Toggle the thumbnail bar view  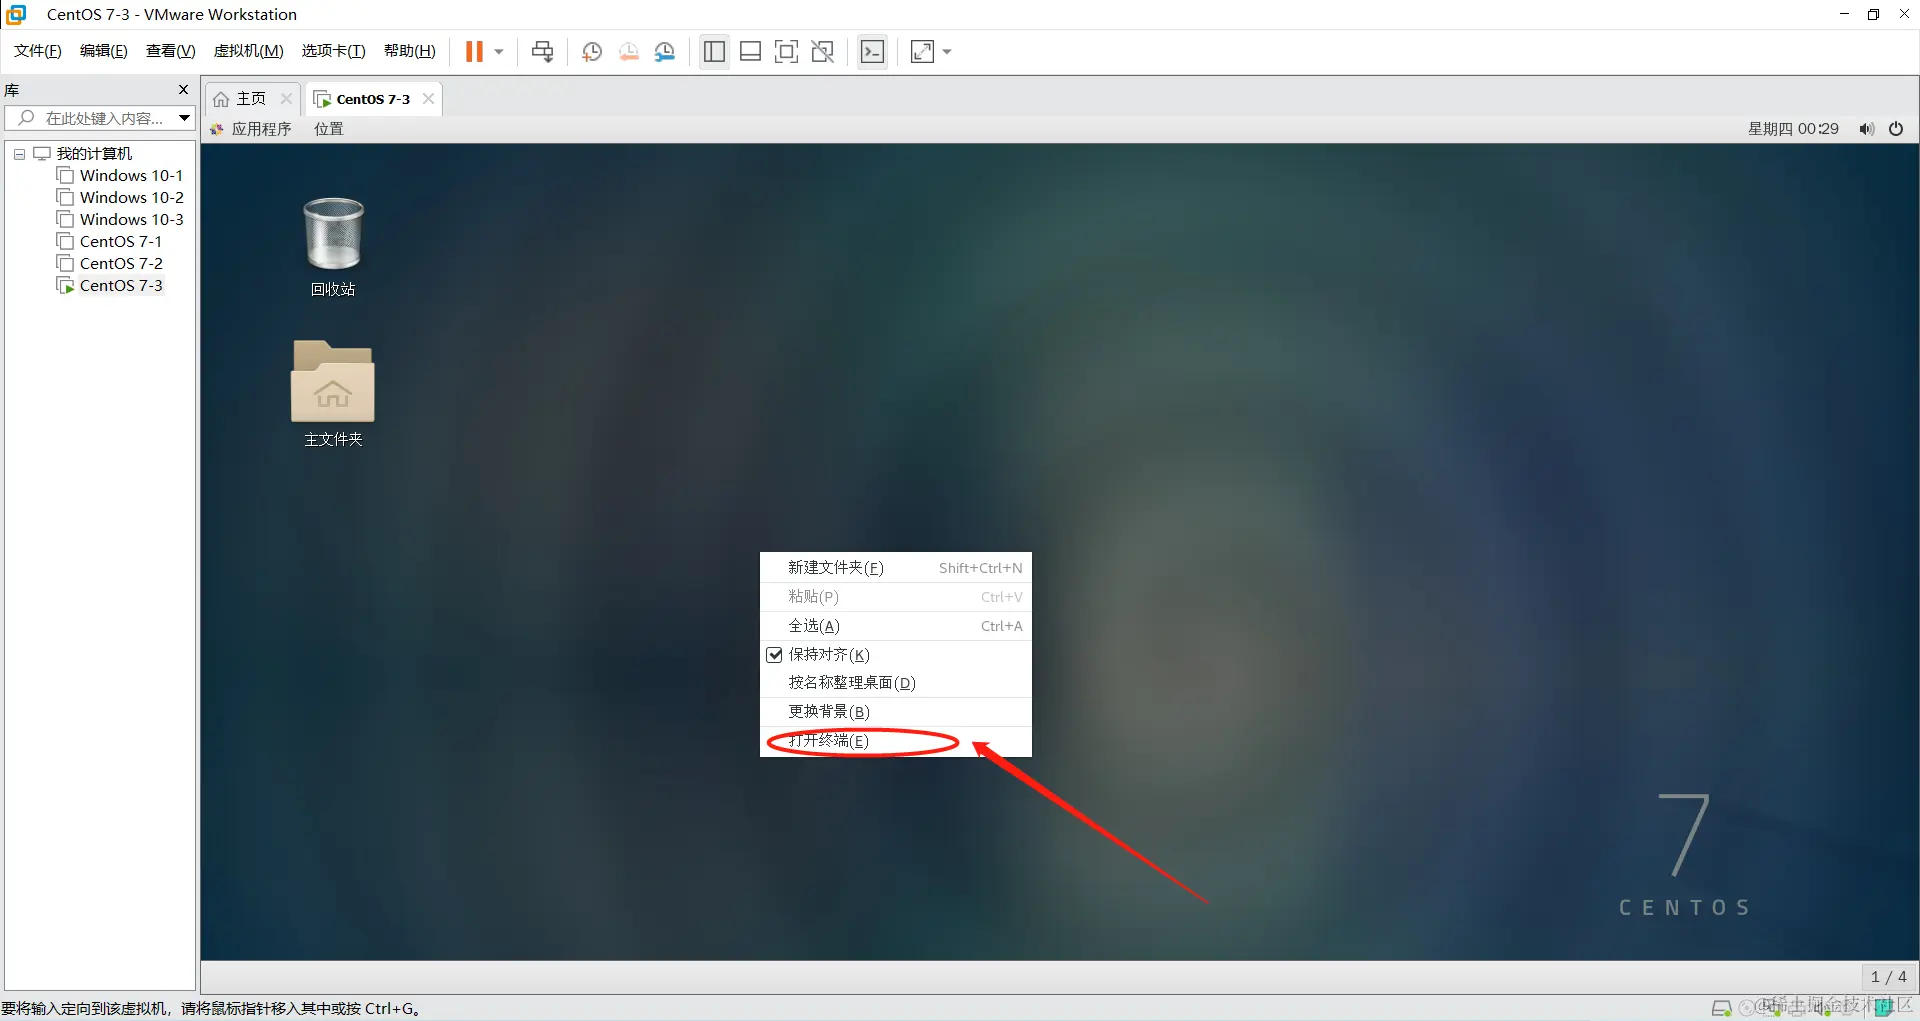tap(750, 51)
